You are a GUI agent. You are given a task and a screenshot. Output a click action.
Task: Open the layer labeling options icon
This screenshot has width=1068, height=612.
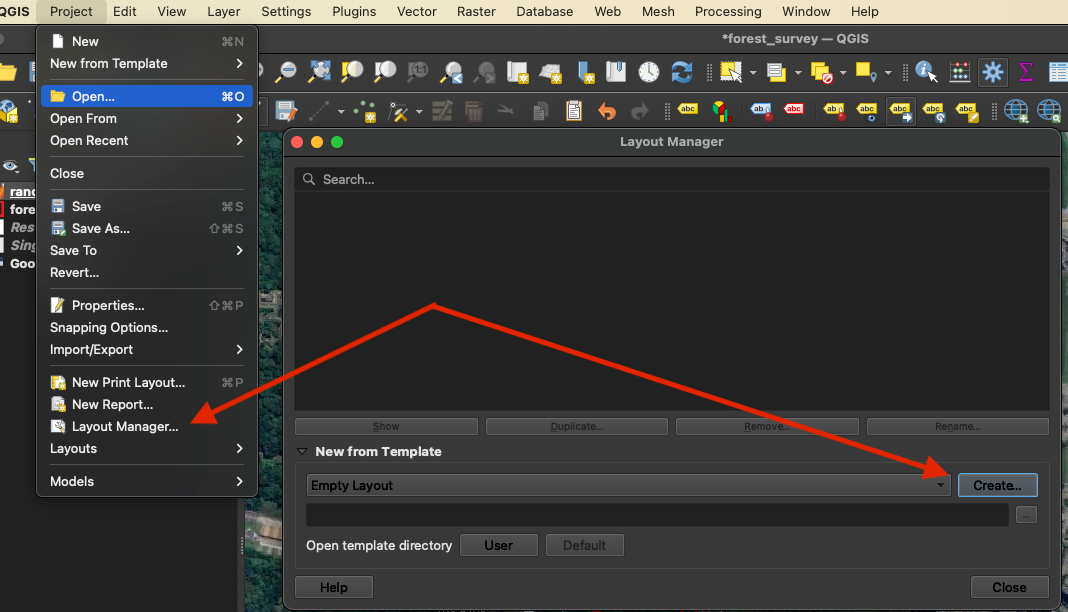tap(688, 110)
